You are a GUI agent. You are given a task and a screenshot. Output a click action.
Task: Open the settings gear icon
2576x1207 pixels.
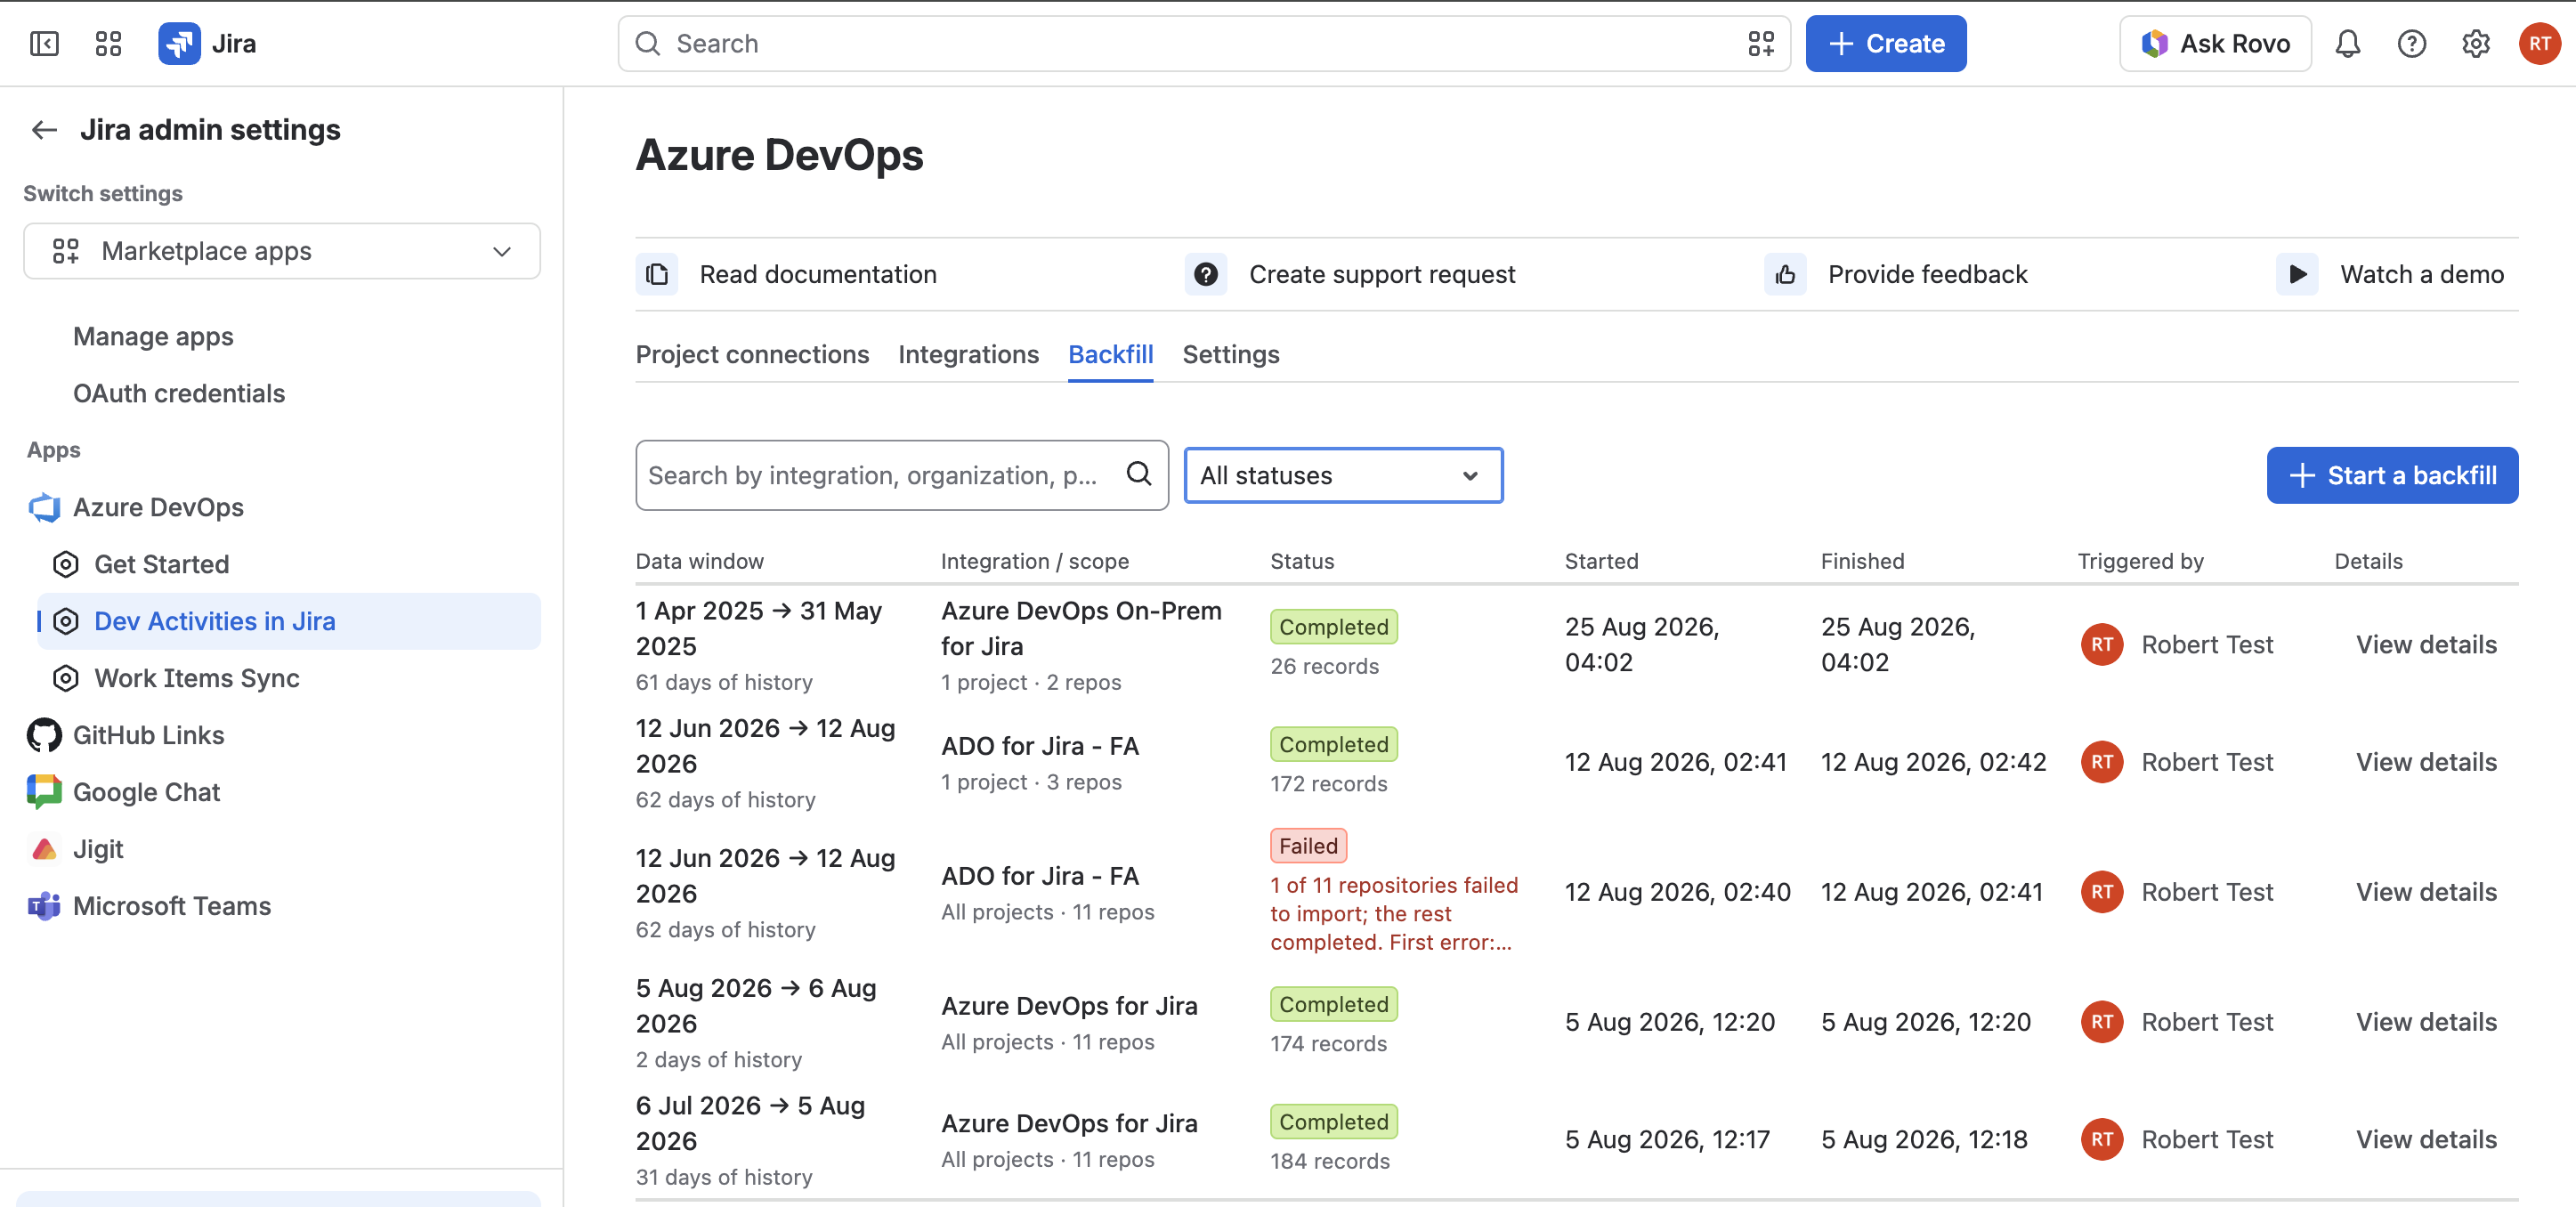(2475, 44)
